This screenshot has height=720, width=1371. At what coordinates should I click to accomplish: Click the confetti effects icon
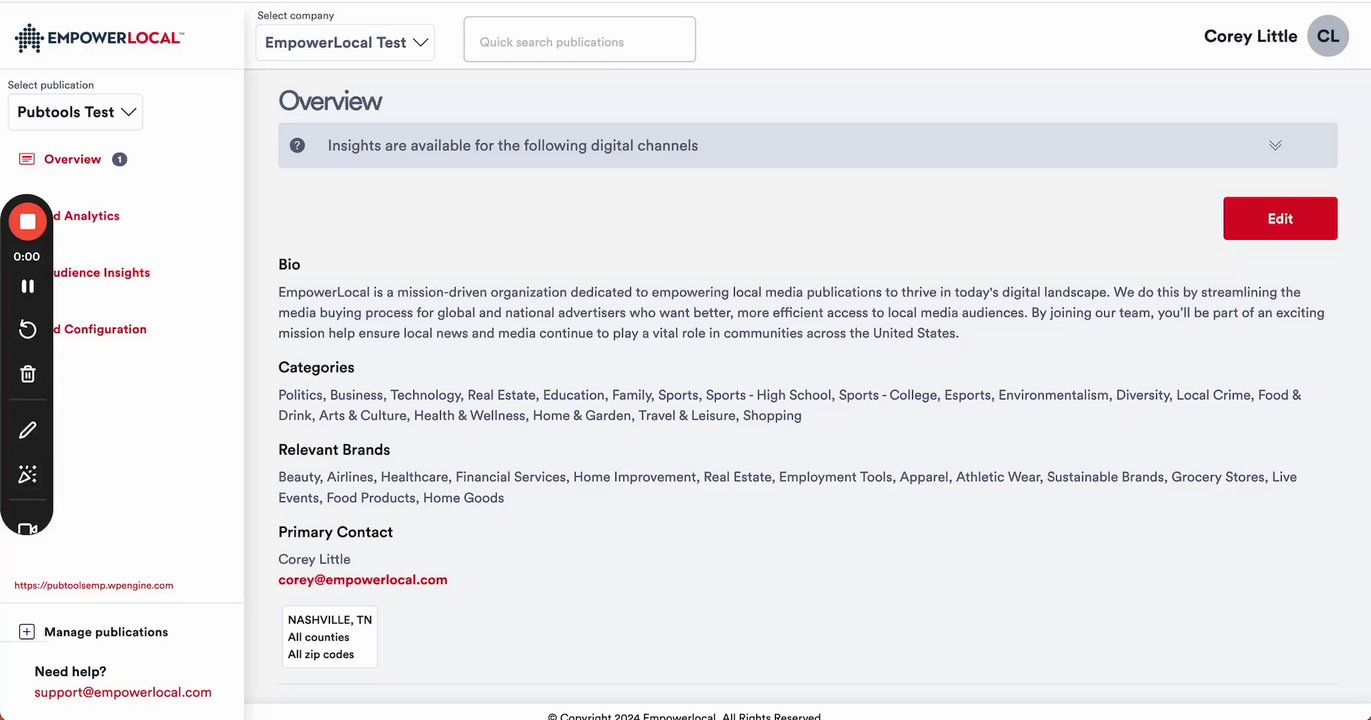tap(28, 475)
